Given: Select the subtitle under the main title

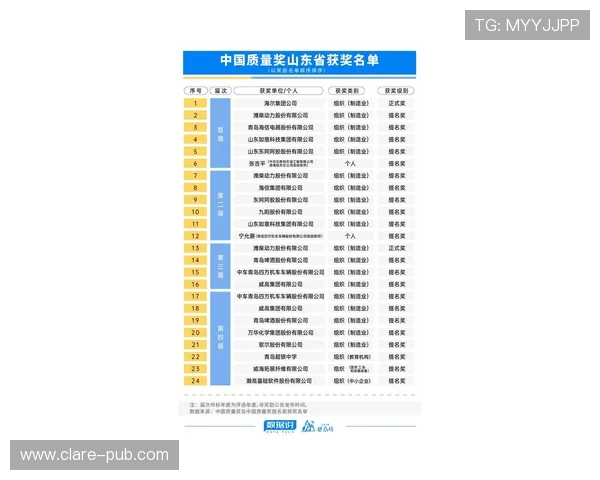Looking at the screenshot, I should click(x=297, y=70).
